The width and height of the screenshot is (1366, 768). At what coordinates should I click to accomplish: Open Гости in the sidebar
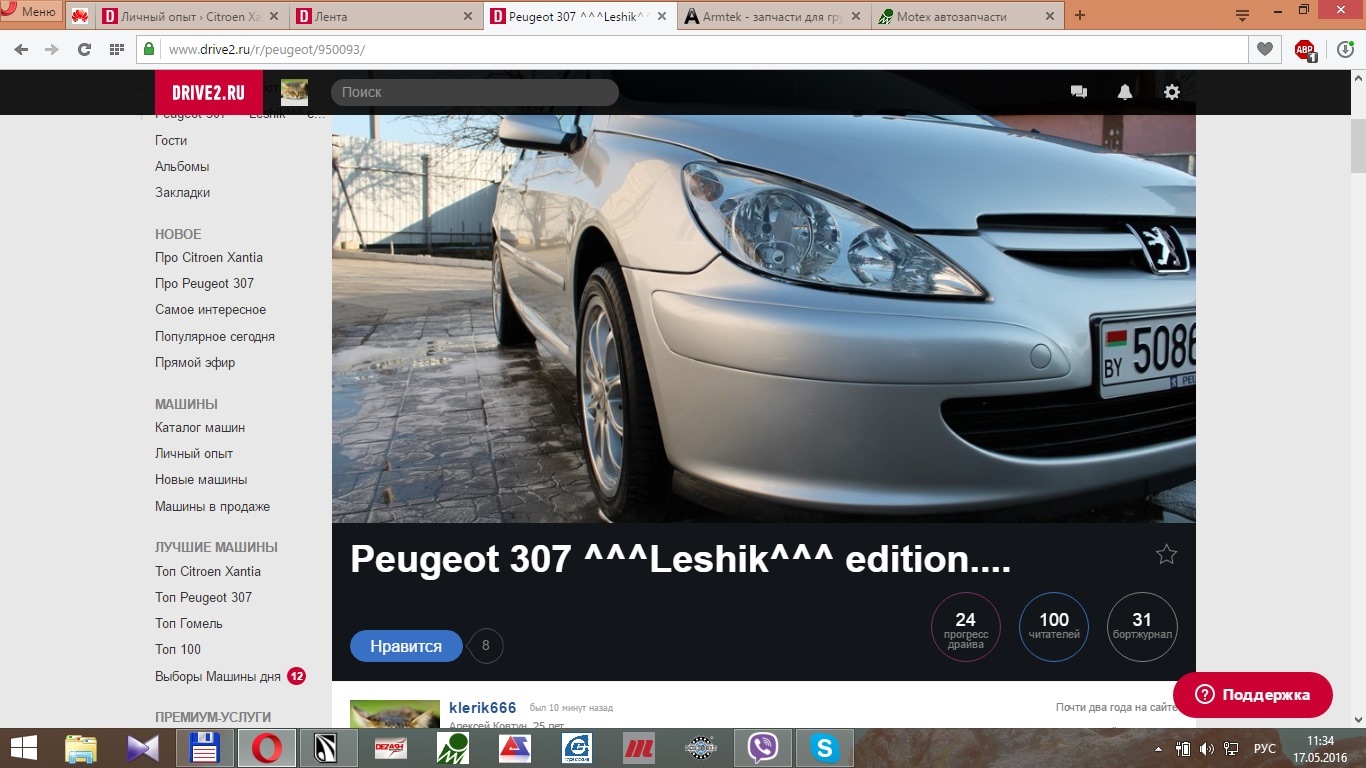[171, 140]
